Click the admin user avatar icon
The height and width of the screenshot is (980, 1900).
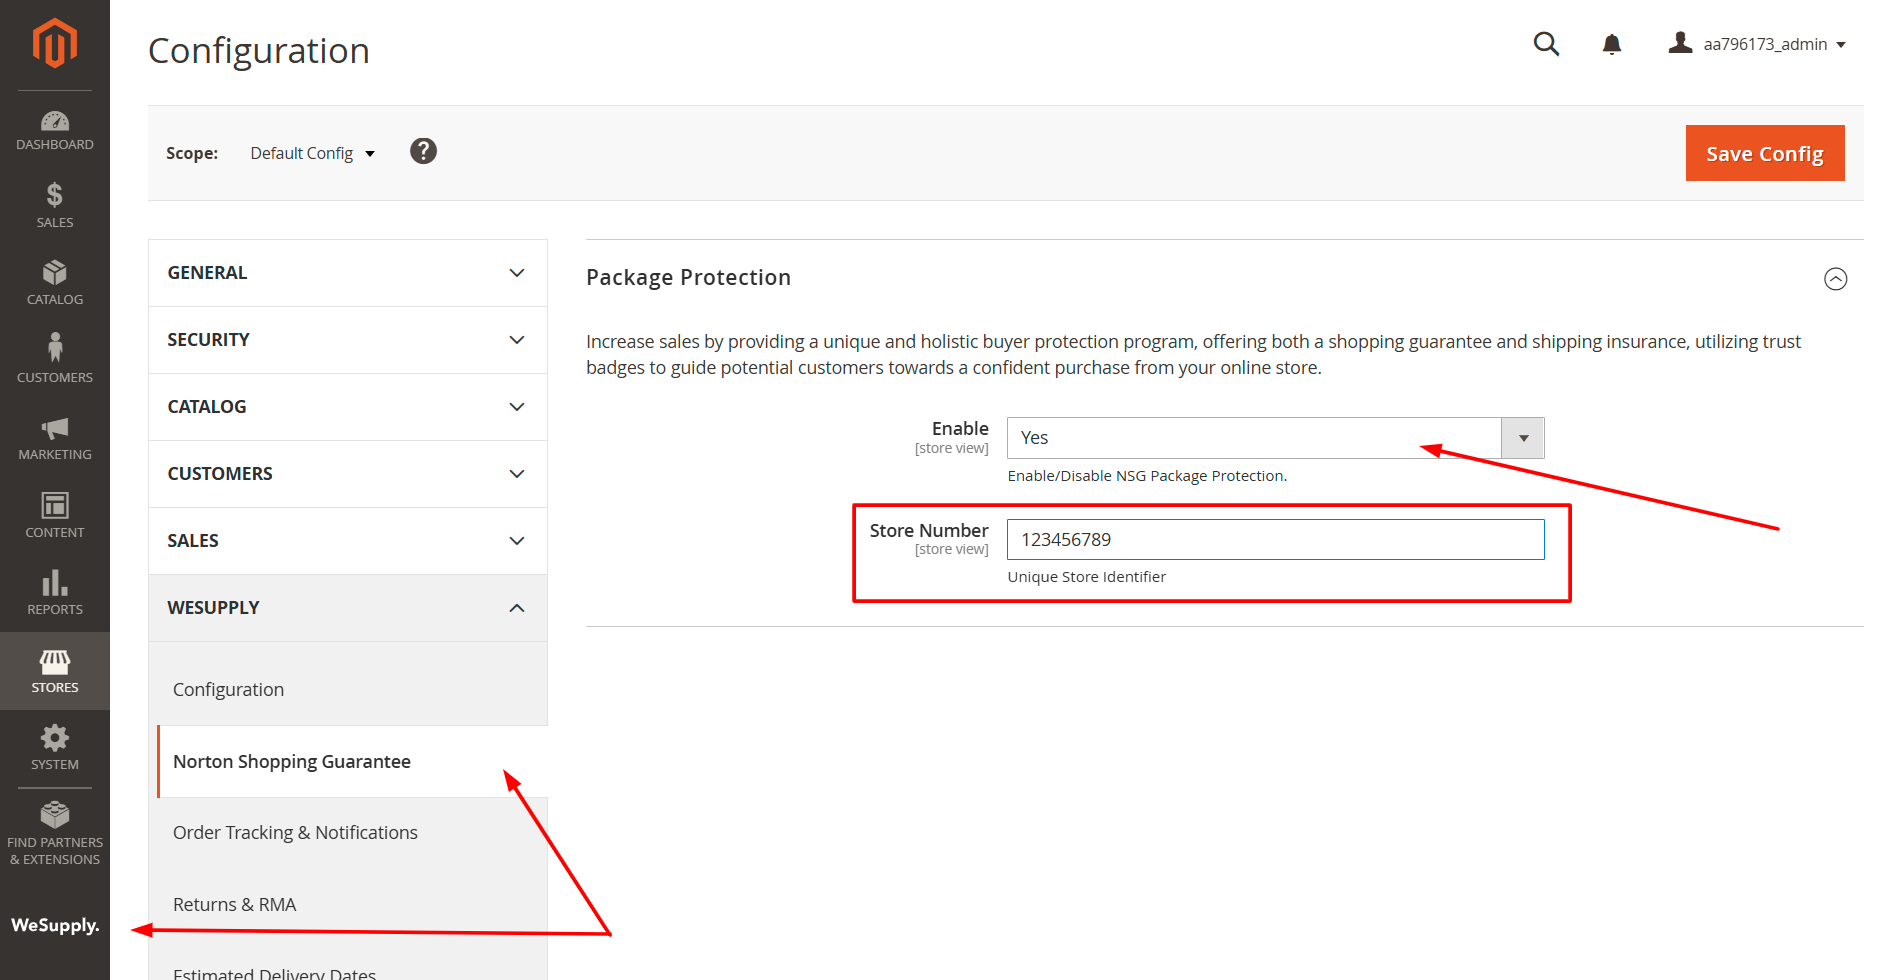coord(1680,43)
